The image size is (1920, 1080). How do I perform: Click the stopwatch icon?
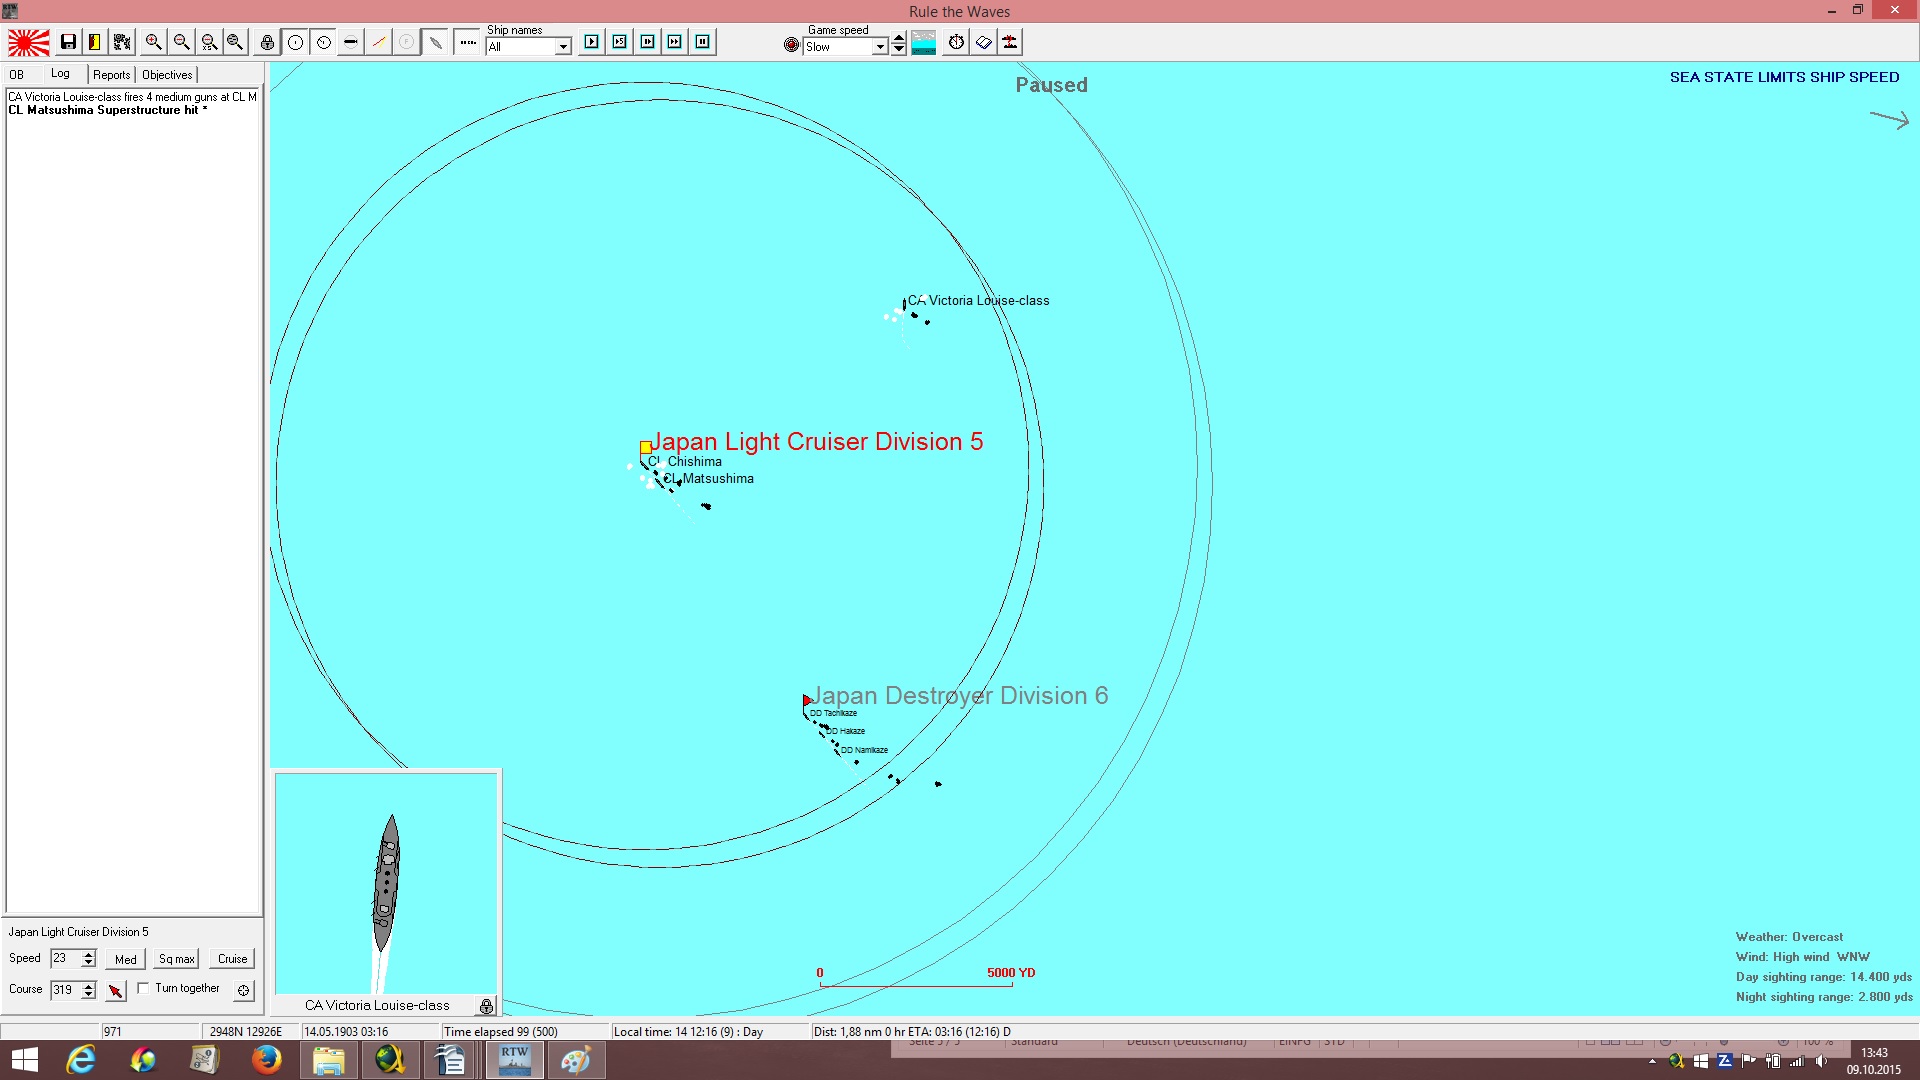point(956,42)
